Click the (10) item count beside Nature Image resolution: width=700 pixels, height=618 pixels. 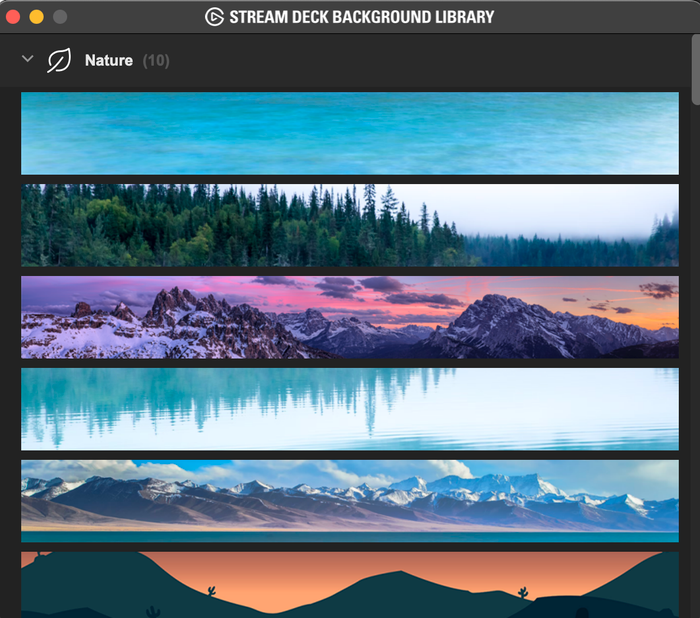click(156, 60)
